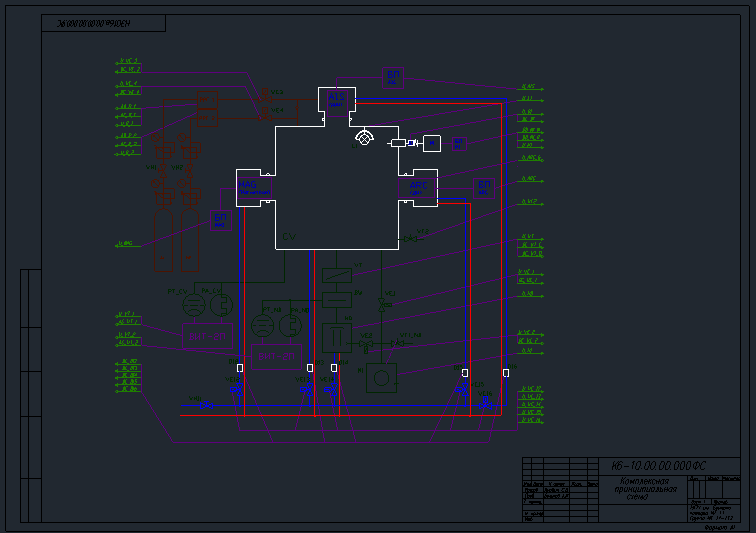Click the L1 lamp symbol
Image resolution: width=756 pixels, height=533 pixels.
tap(365, 139)
